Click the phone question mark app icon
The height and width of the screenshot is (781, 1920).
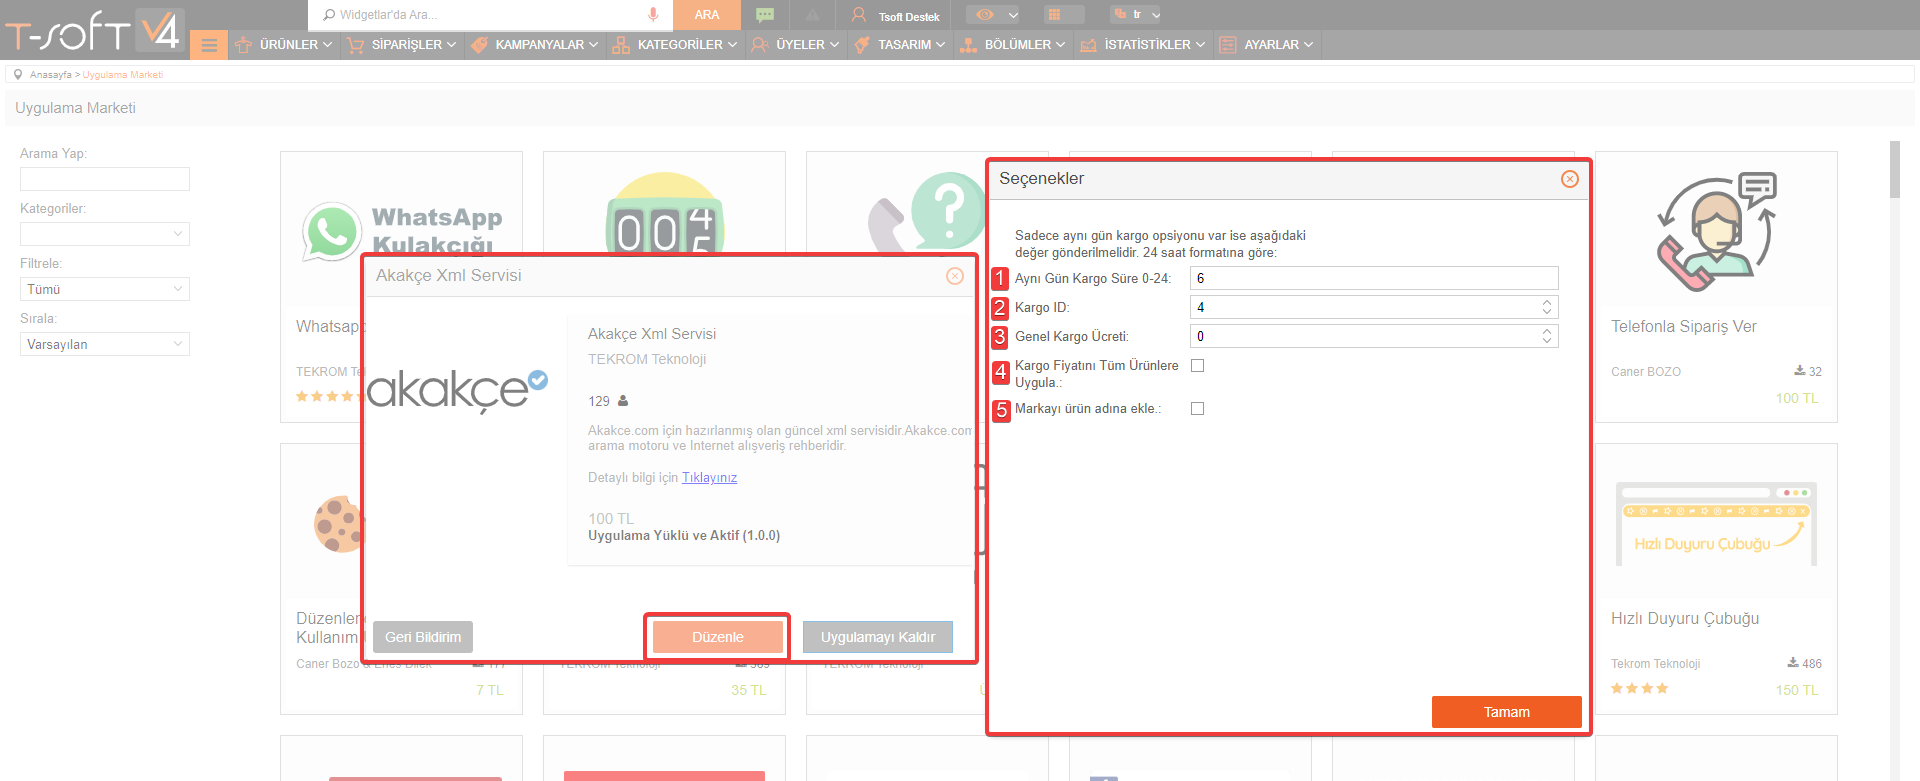[927, 213]
